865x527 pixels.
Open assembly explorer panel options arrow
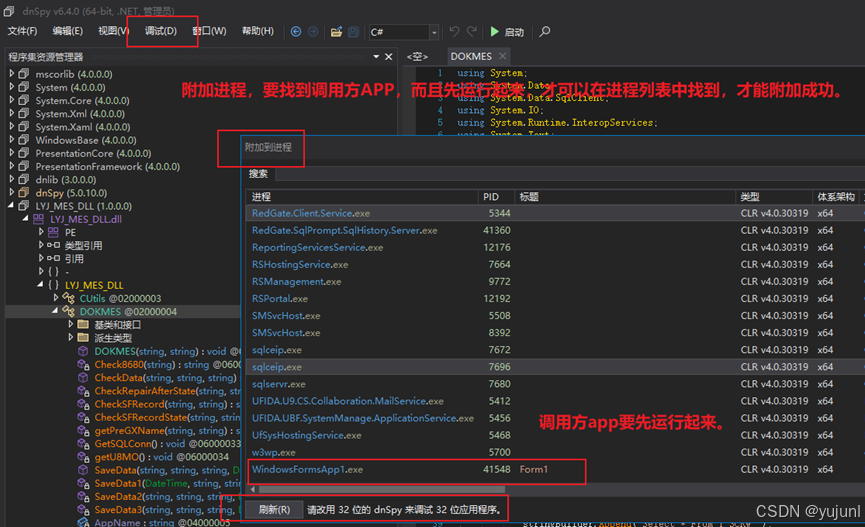(376, 57)
